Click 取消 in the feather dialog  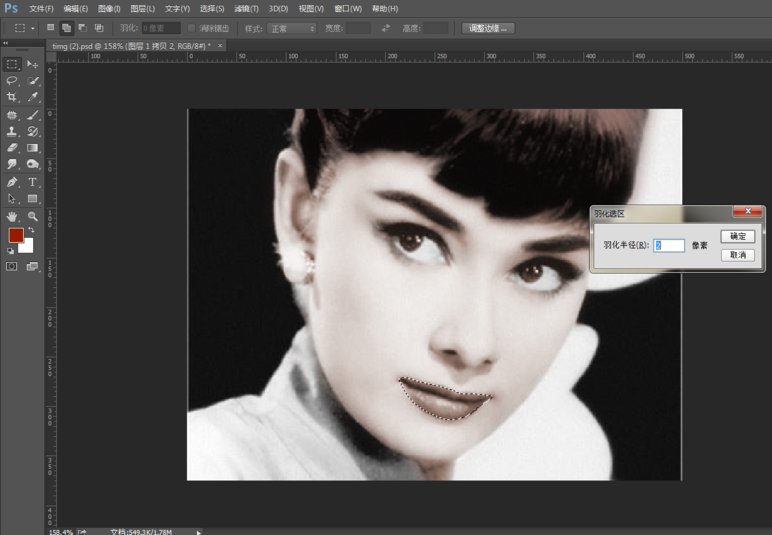click(x=737, y=255)
